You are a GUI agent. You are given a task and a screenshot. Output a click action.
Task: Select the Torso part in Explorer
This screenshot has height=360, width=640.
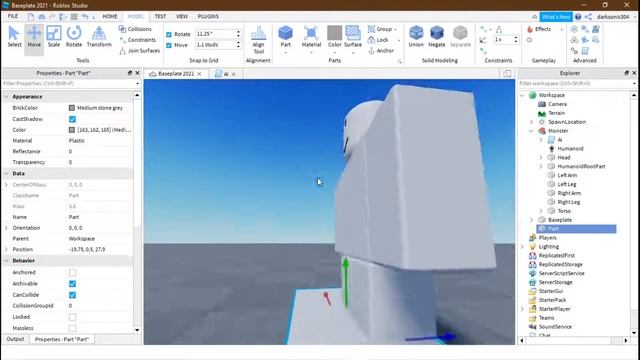tap(564, 211)
